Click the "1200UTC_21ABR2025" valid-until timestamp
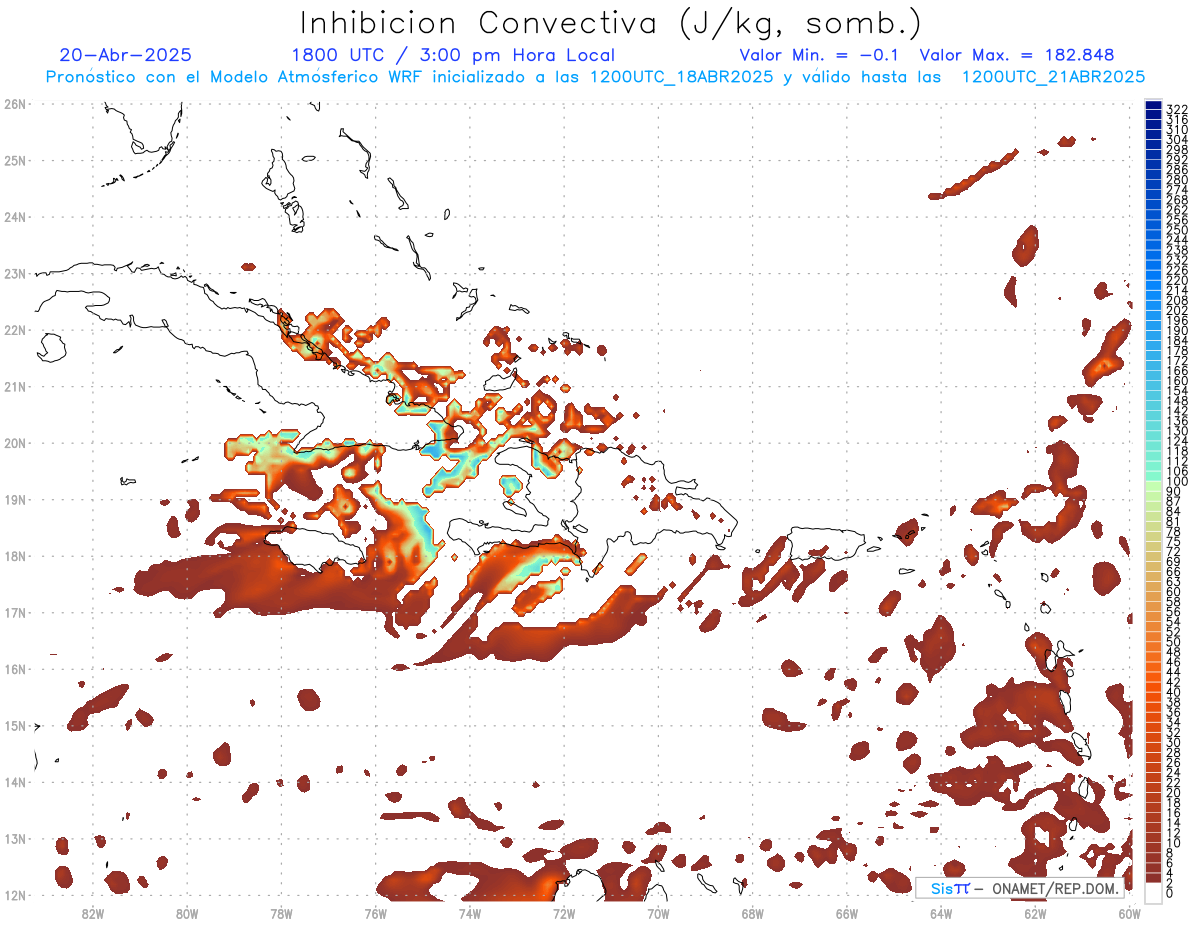 tap(1053, 77)
